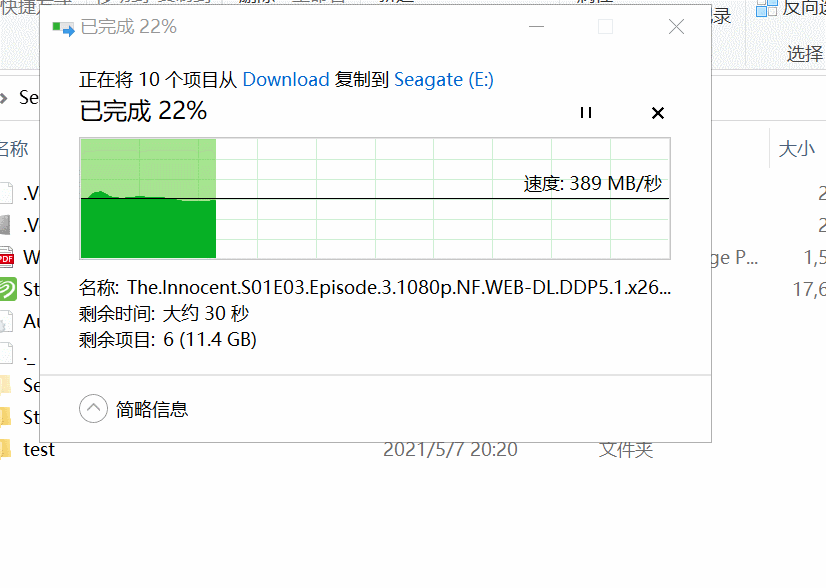Minimize the copy progress dialog
The image size is (826, 588).
536,26
